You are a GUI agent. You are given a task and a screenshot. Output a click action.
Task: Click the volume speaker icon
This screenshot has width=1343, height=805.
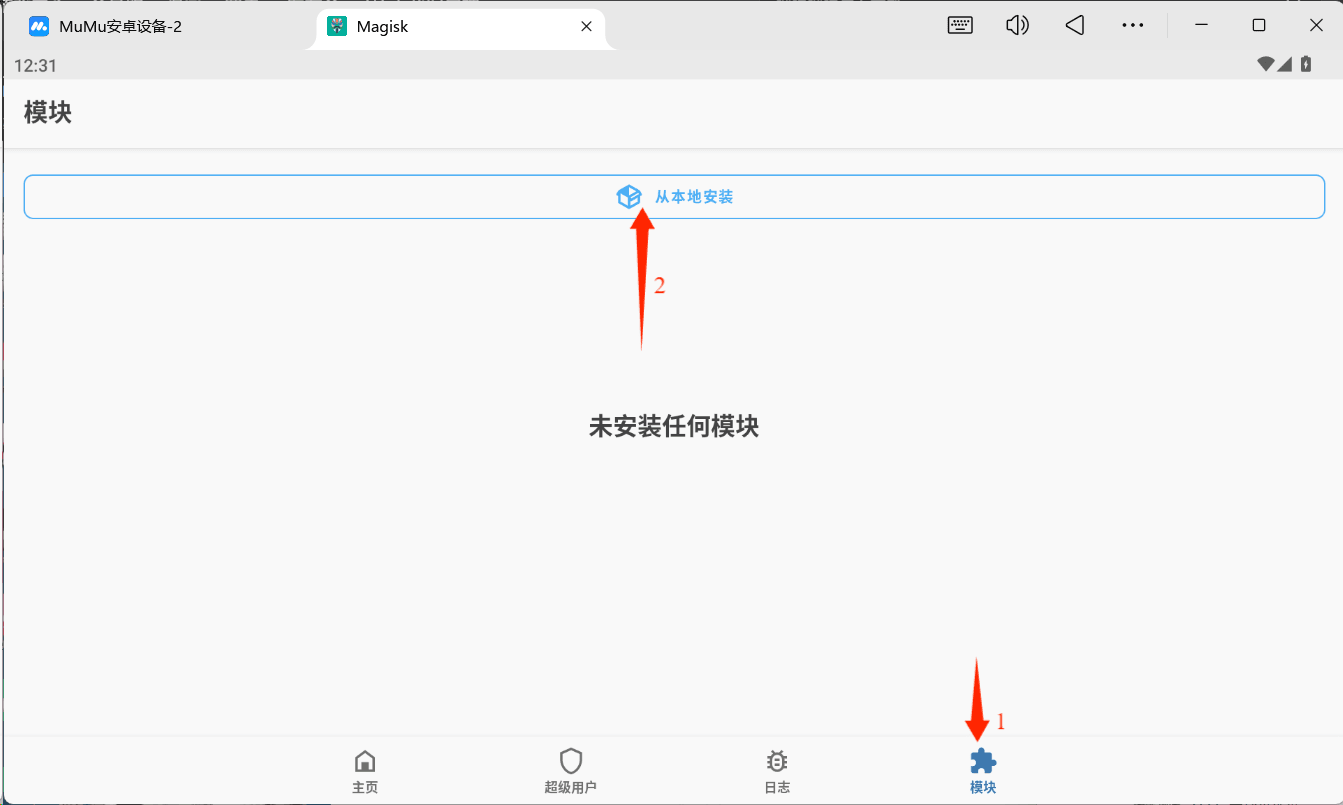click(1017, 26)
